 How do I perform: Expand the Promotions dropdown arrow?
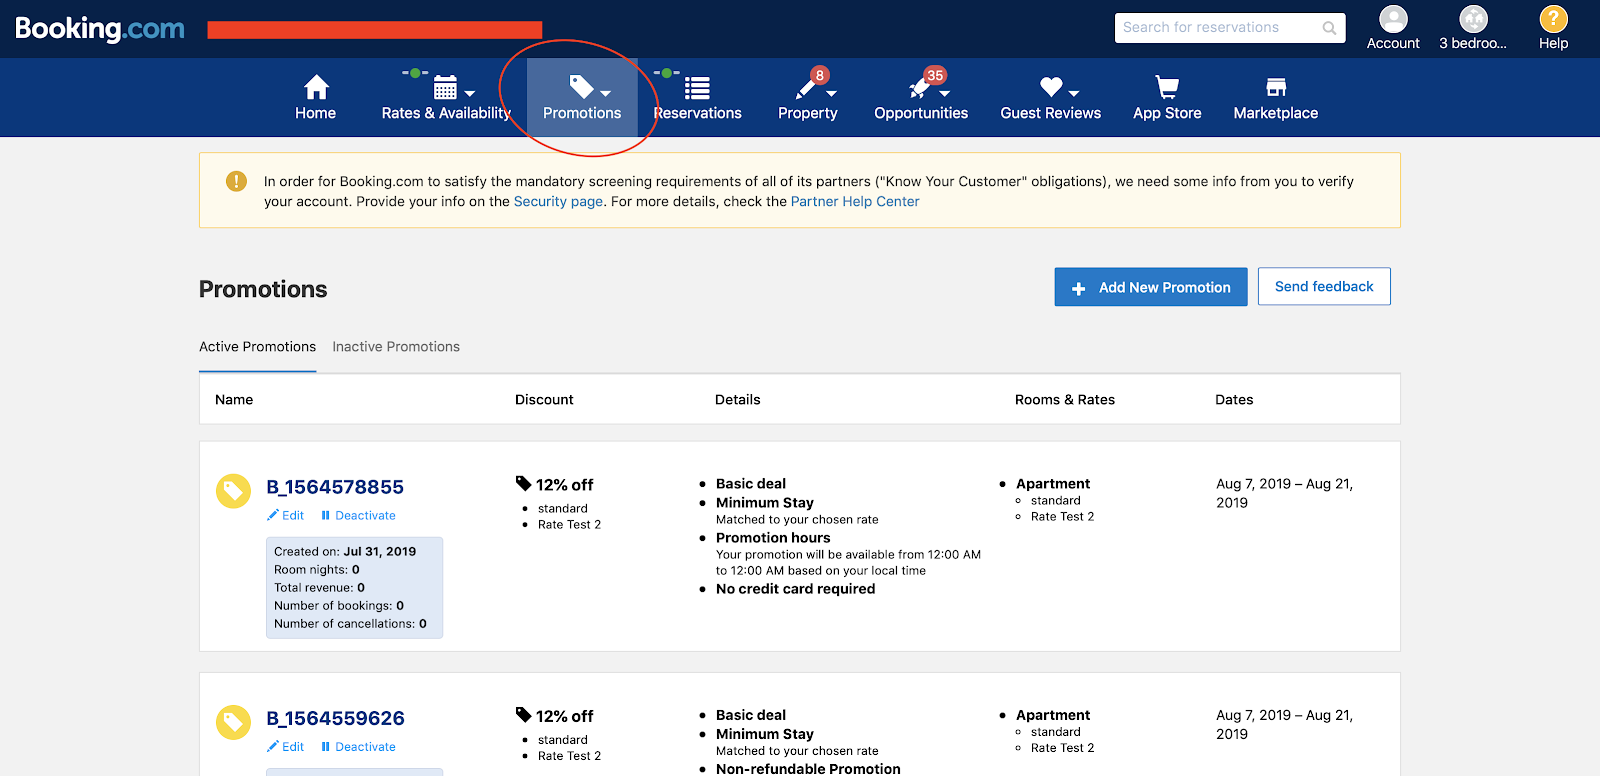tap(605, 94)
